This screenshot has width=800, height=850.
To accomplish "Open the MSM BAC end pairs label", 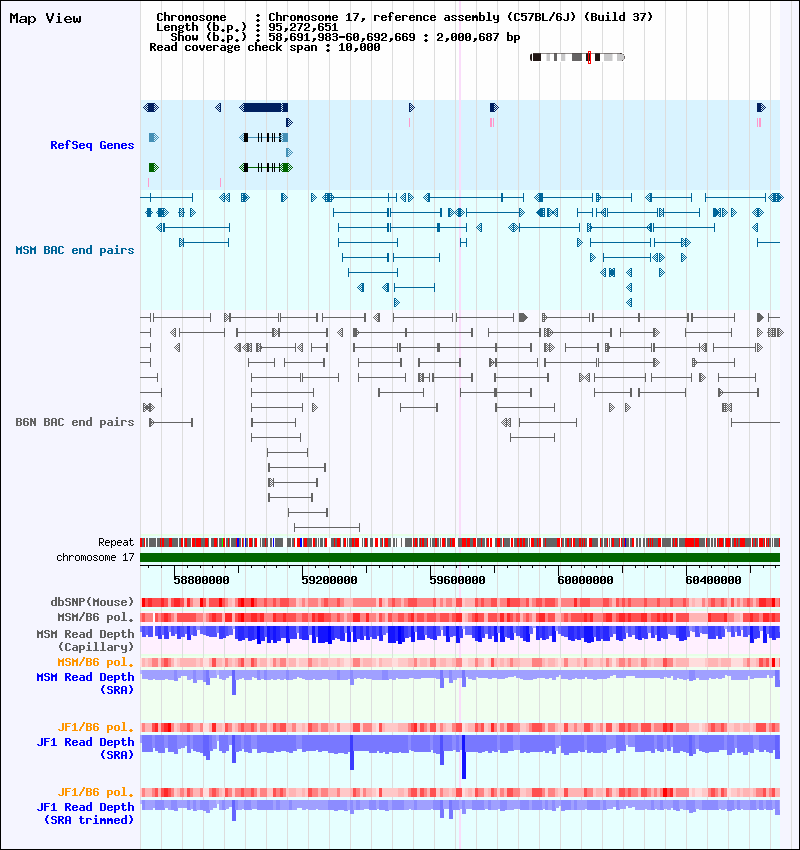I will tap(75, 250).
